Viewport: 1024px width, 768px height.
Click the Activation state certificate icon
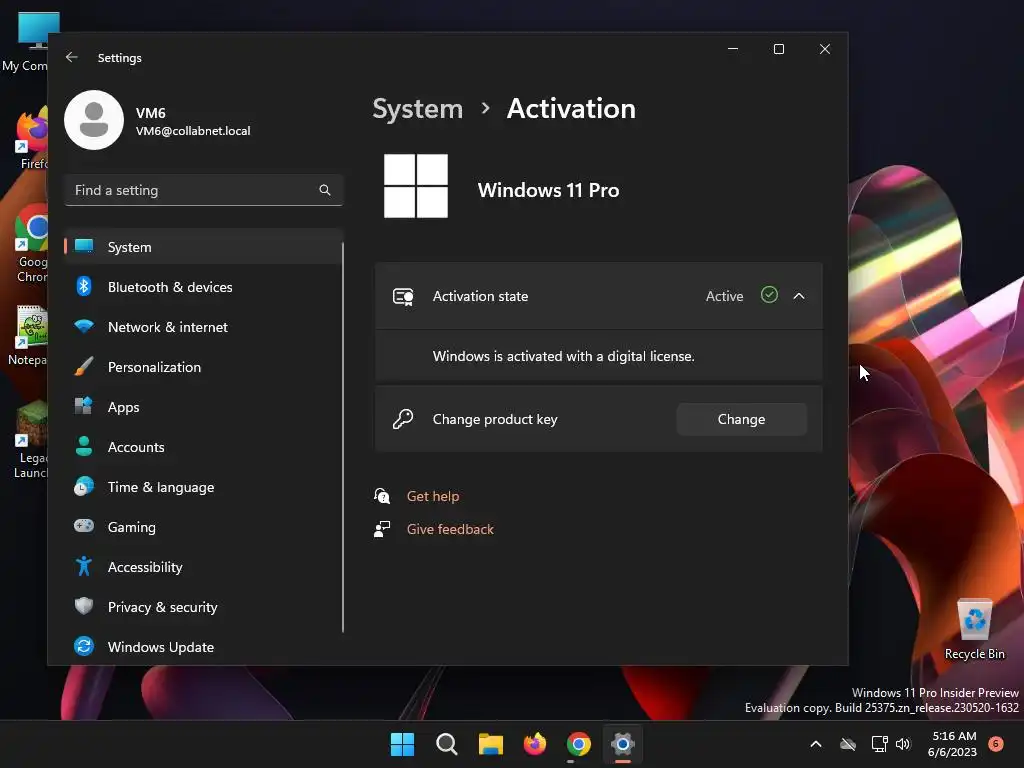click(403, 296)
